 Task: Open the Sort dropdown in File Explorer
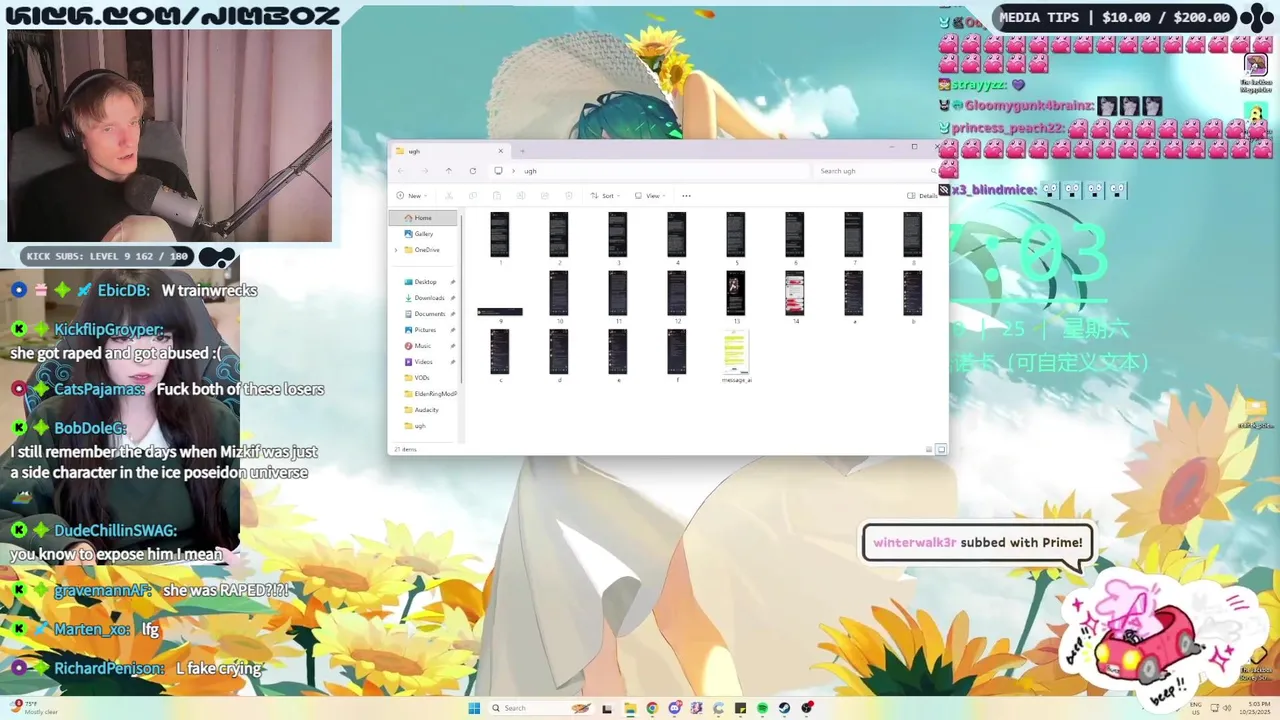(x=604, y=196)
